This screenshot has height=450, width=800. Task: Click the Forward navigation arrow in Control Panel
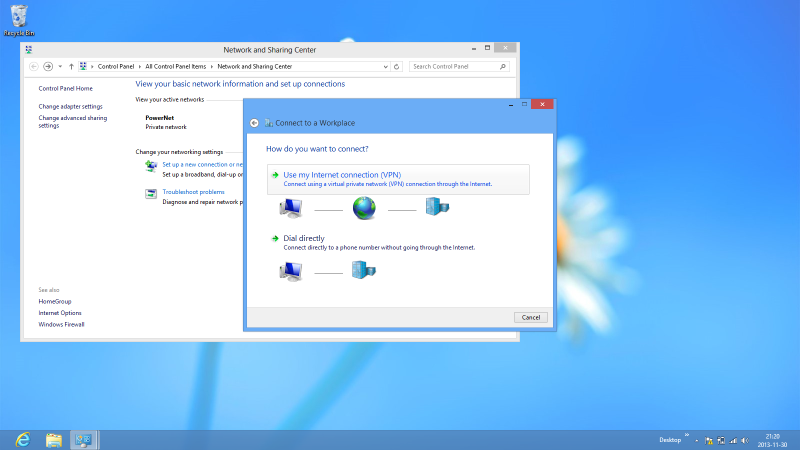48,66
